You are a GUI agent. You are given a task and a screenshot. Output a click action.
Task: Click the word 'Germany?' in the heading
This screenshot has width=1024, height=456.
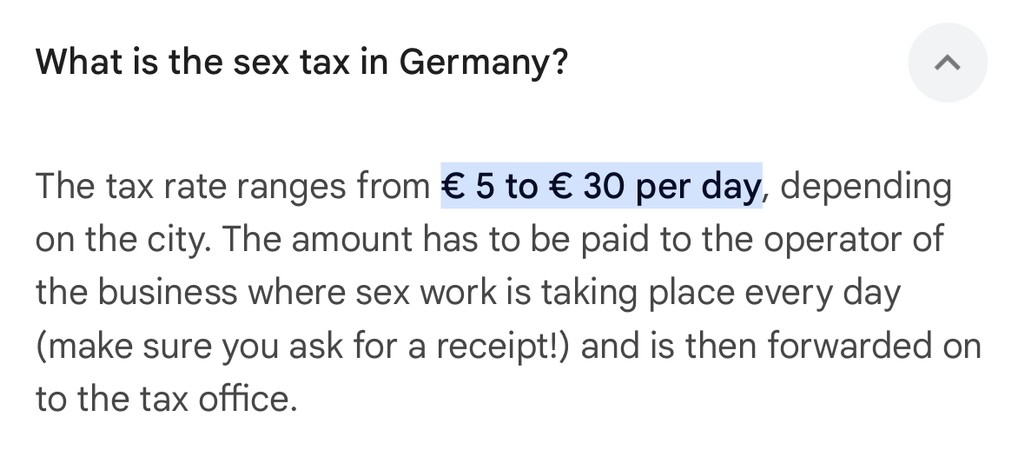pos(483,64)
